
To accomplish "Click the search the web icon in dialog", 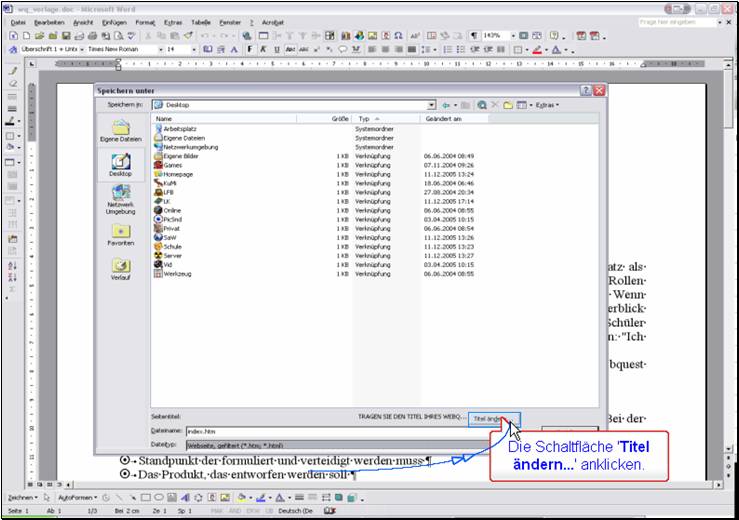I will point(481,104).
